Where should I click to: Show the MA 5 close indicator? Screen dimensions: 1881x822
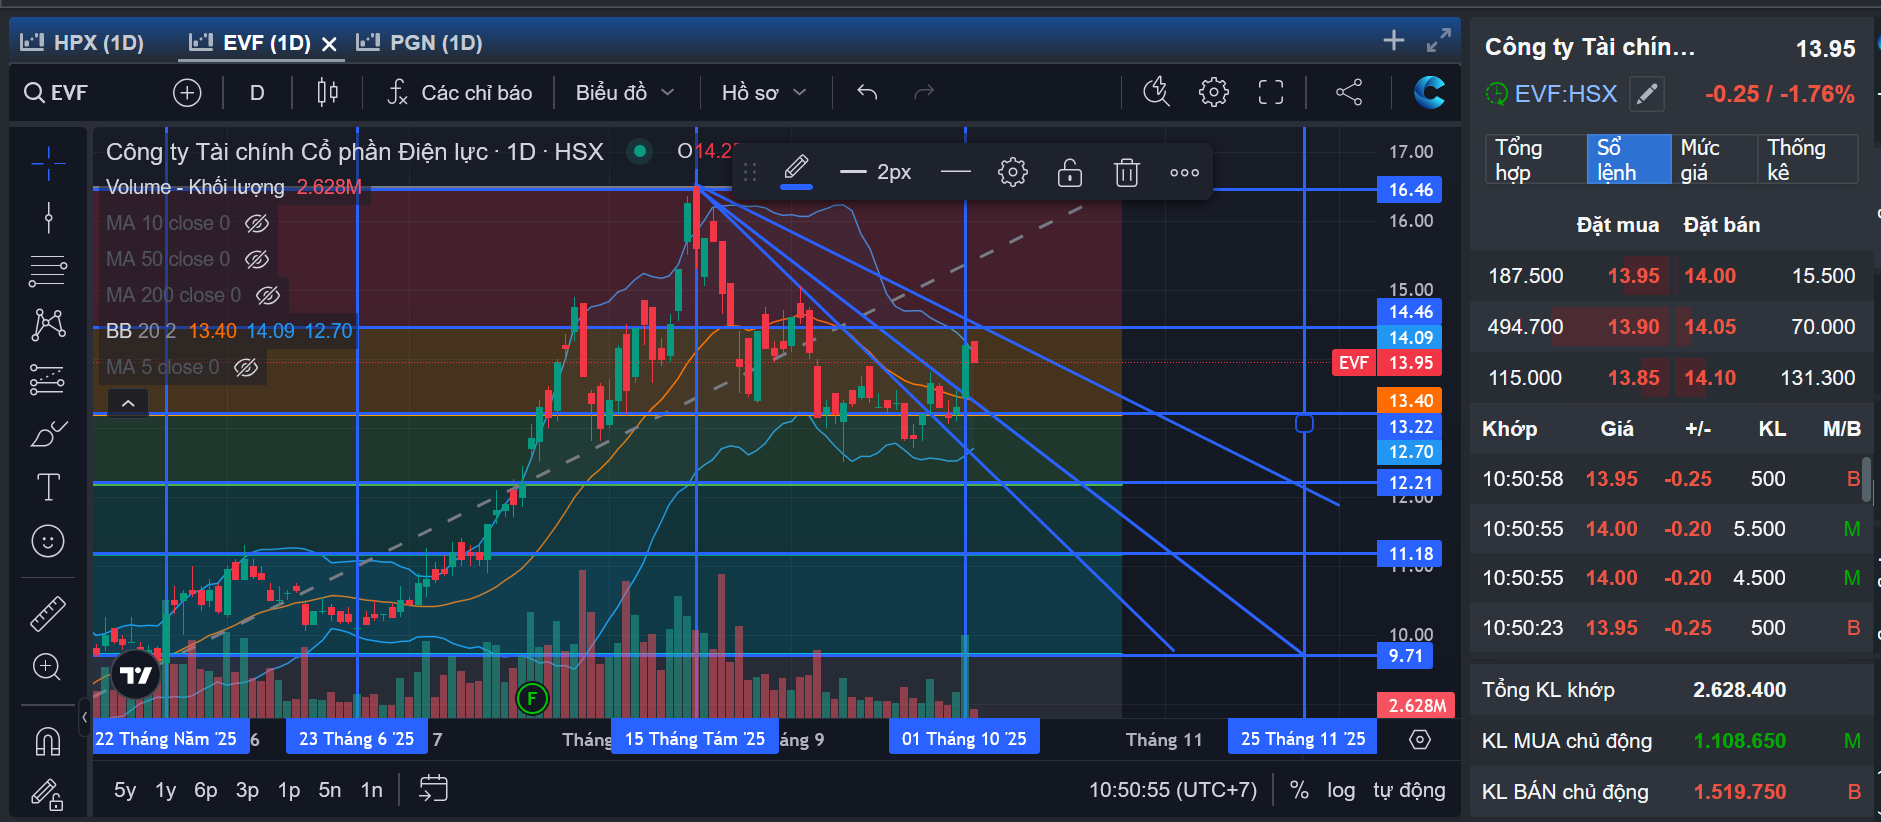click(x=246, y=367)
